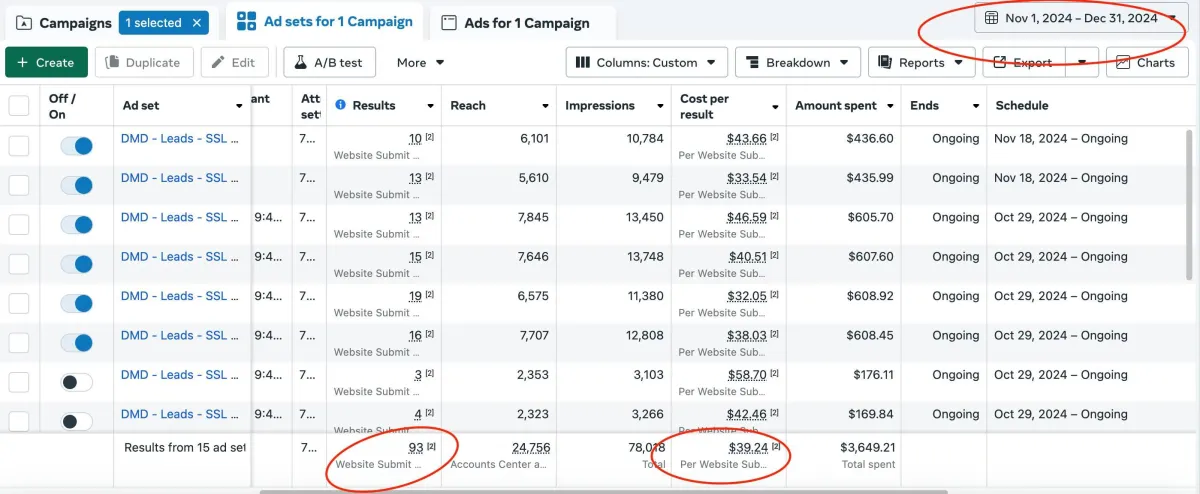
Task: Open the first DMD - Leads - SSL ad set link
Action: [x=179, y=139]
